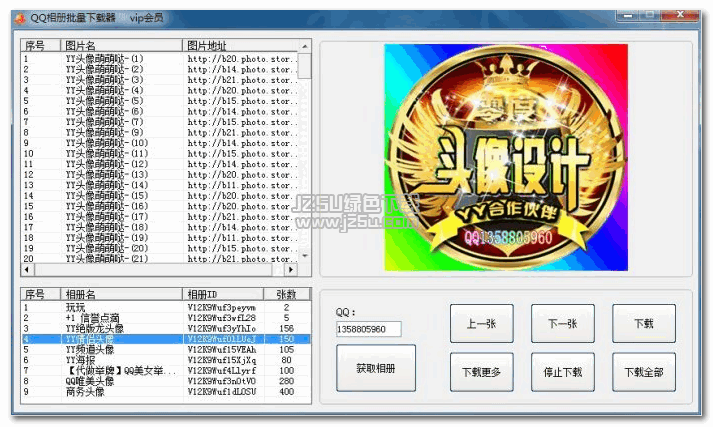Focus the QQ number input field

[369, 329]
